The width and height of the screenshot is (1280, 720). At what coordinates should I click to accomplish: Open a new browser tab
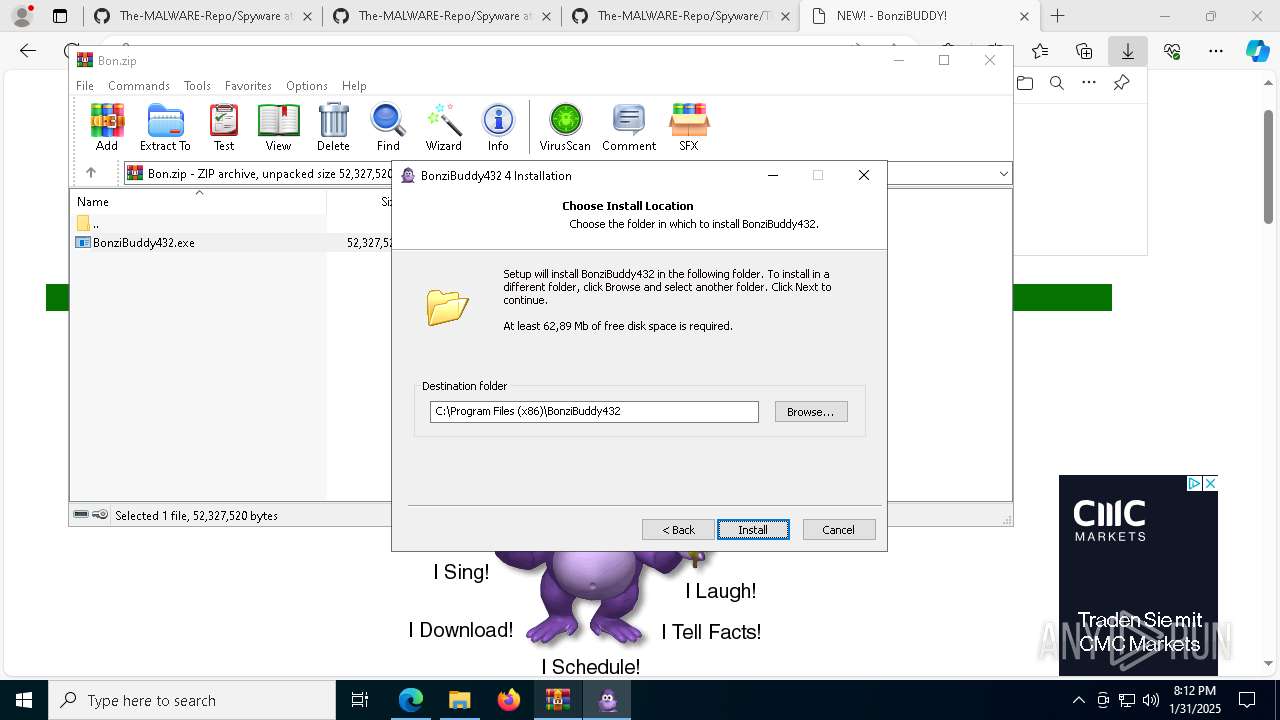coord(1057,16)
